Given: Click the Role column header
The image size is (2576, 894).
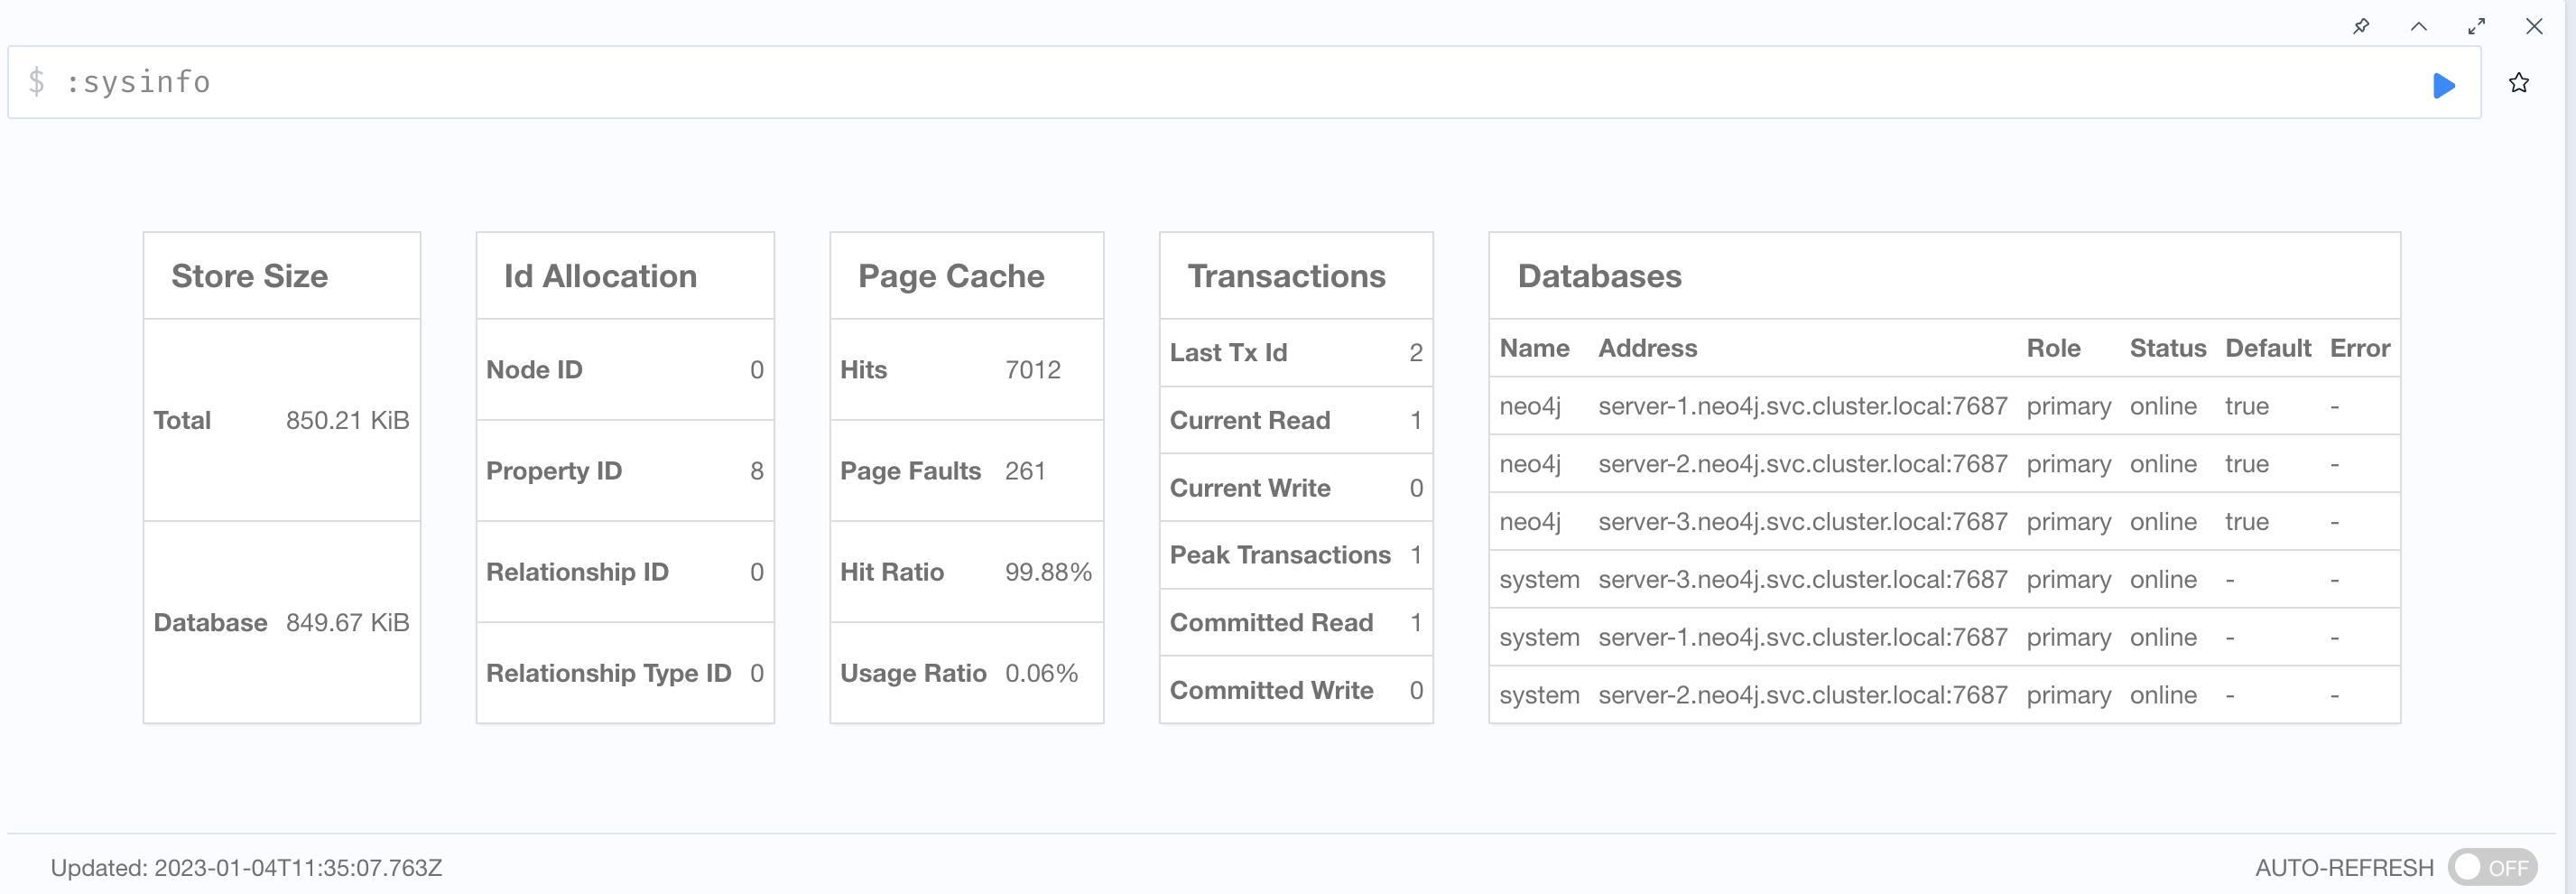Looking at the screenshot, I should pyautogui.click(x=2053, y=348).
